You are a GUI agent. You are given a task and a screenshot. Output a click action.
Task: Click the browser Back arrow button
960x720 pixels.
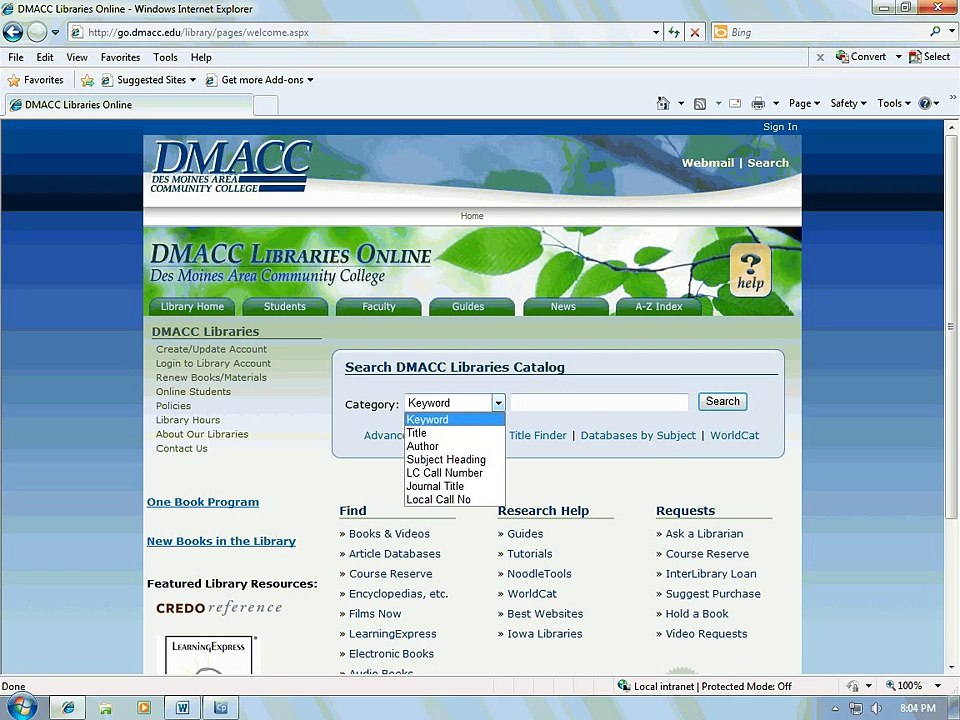(x=13, y=32)
